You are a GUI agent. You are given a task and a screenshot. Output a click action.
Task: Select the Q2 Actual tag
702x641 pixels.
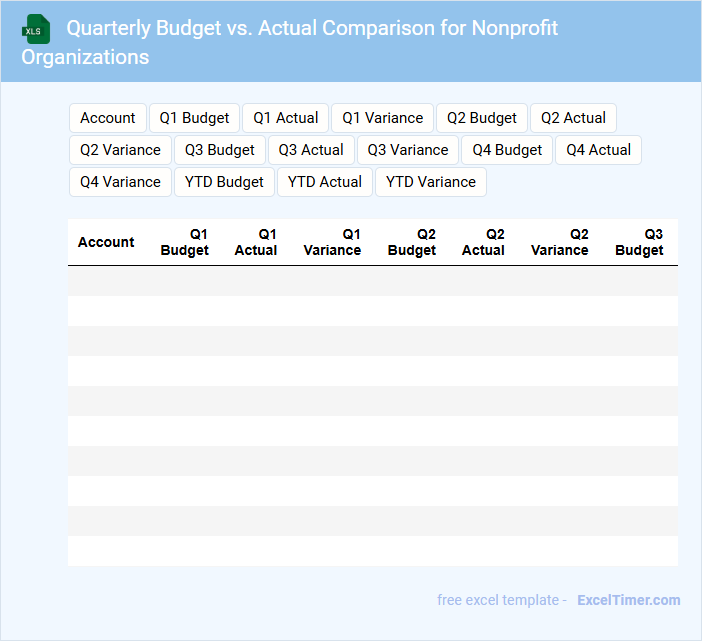573,118
